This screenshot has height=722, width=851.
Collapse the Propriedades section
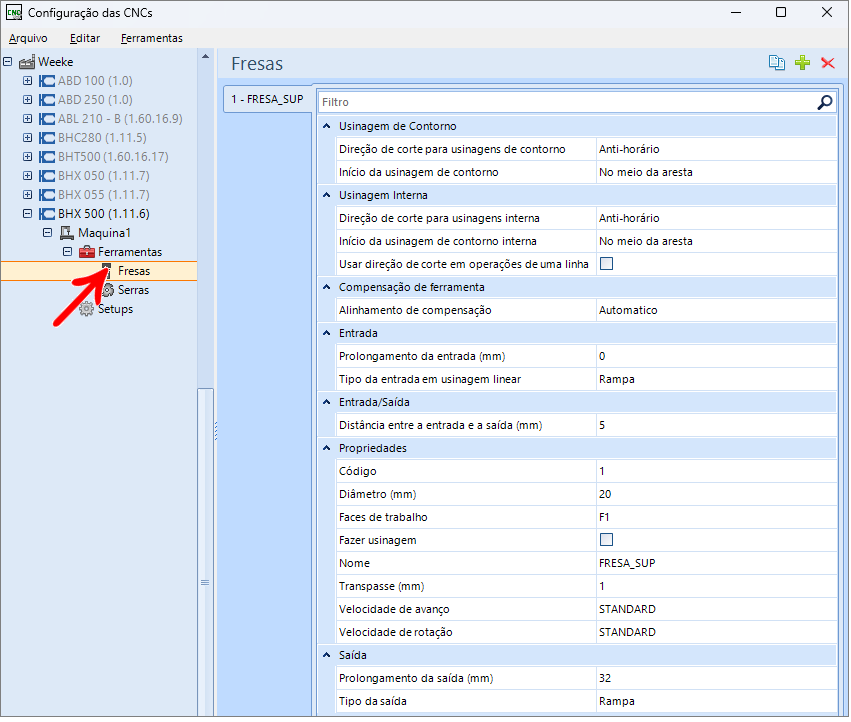point(326,449)
